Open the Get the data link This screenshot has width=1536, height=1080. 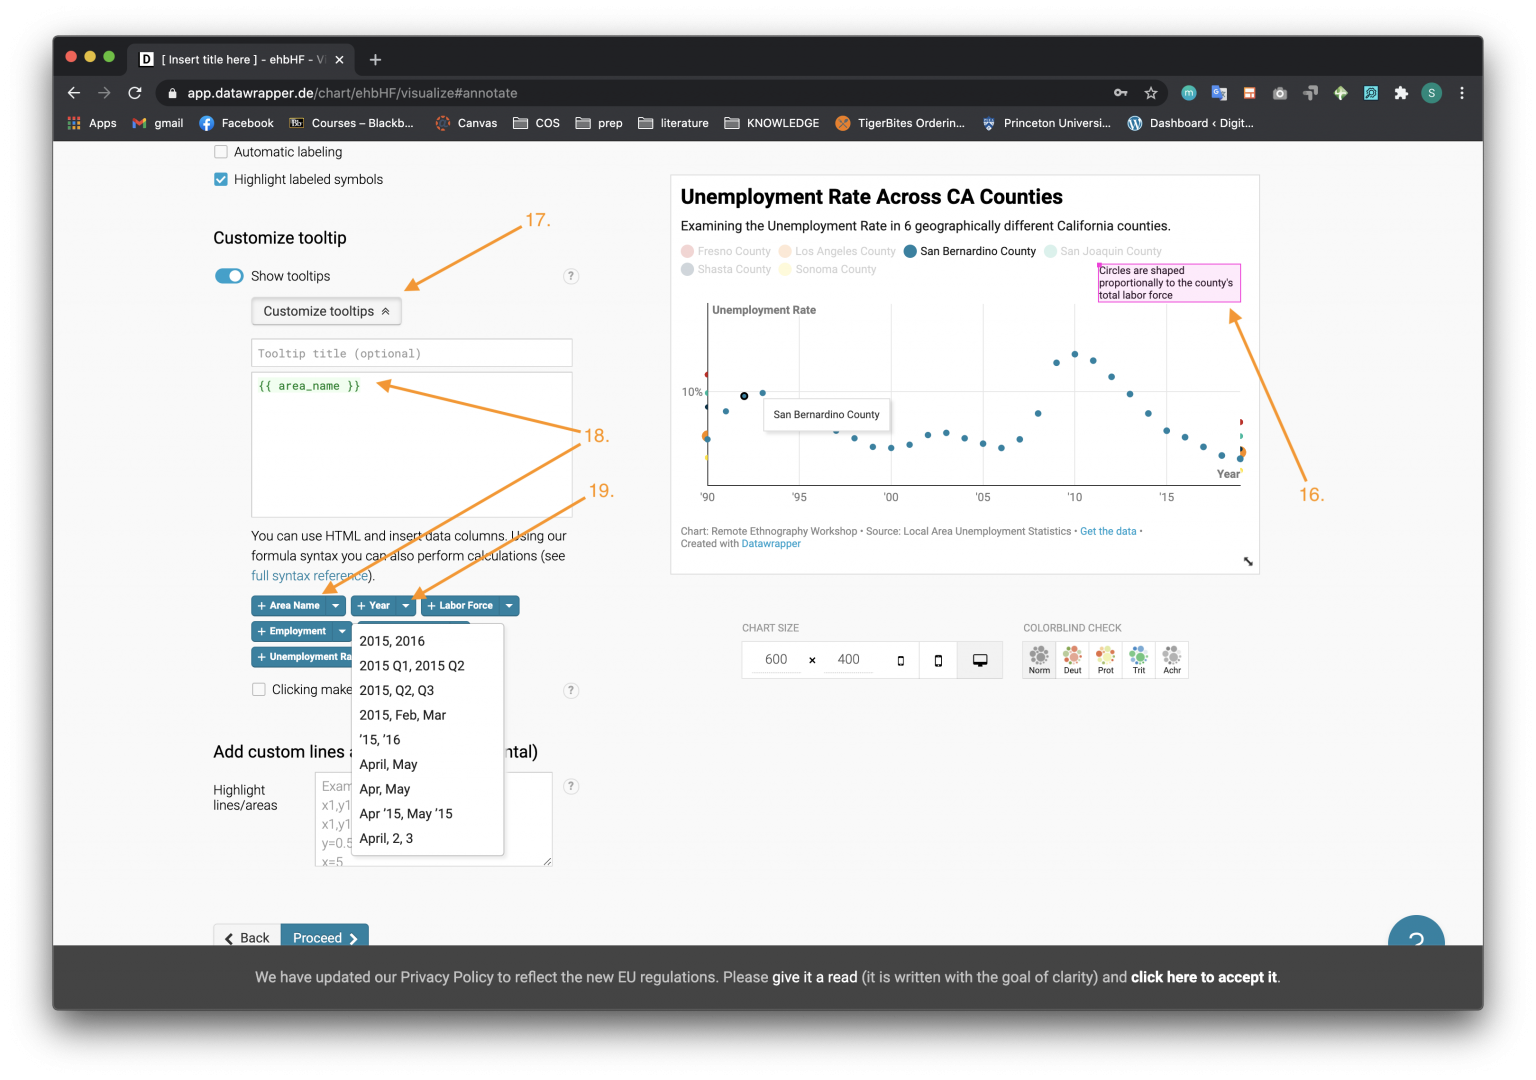pyautogui.click(x=1108, y=531)
